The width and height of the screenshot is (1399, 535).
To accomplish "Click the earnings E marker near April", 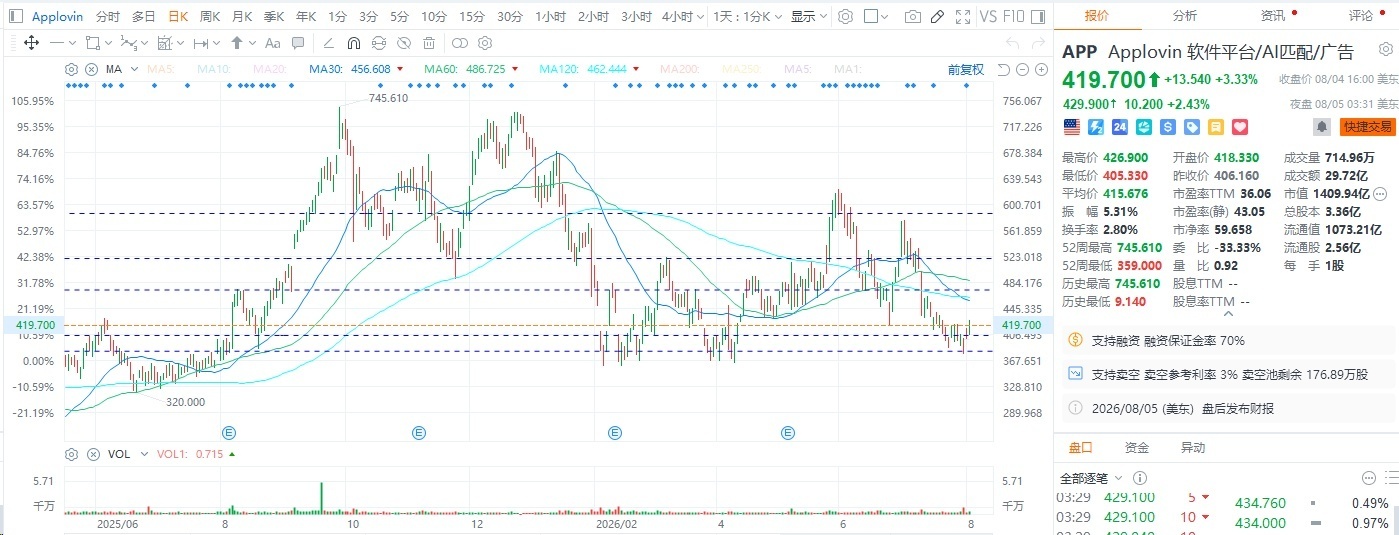I will pos(789,433).
